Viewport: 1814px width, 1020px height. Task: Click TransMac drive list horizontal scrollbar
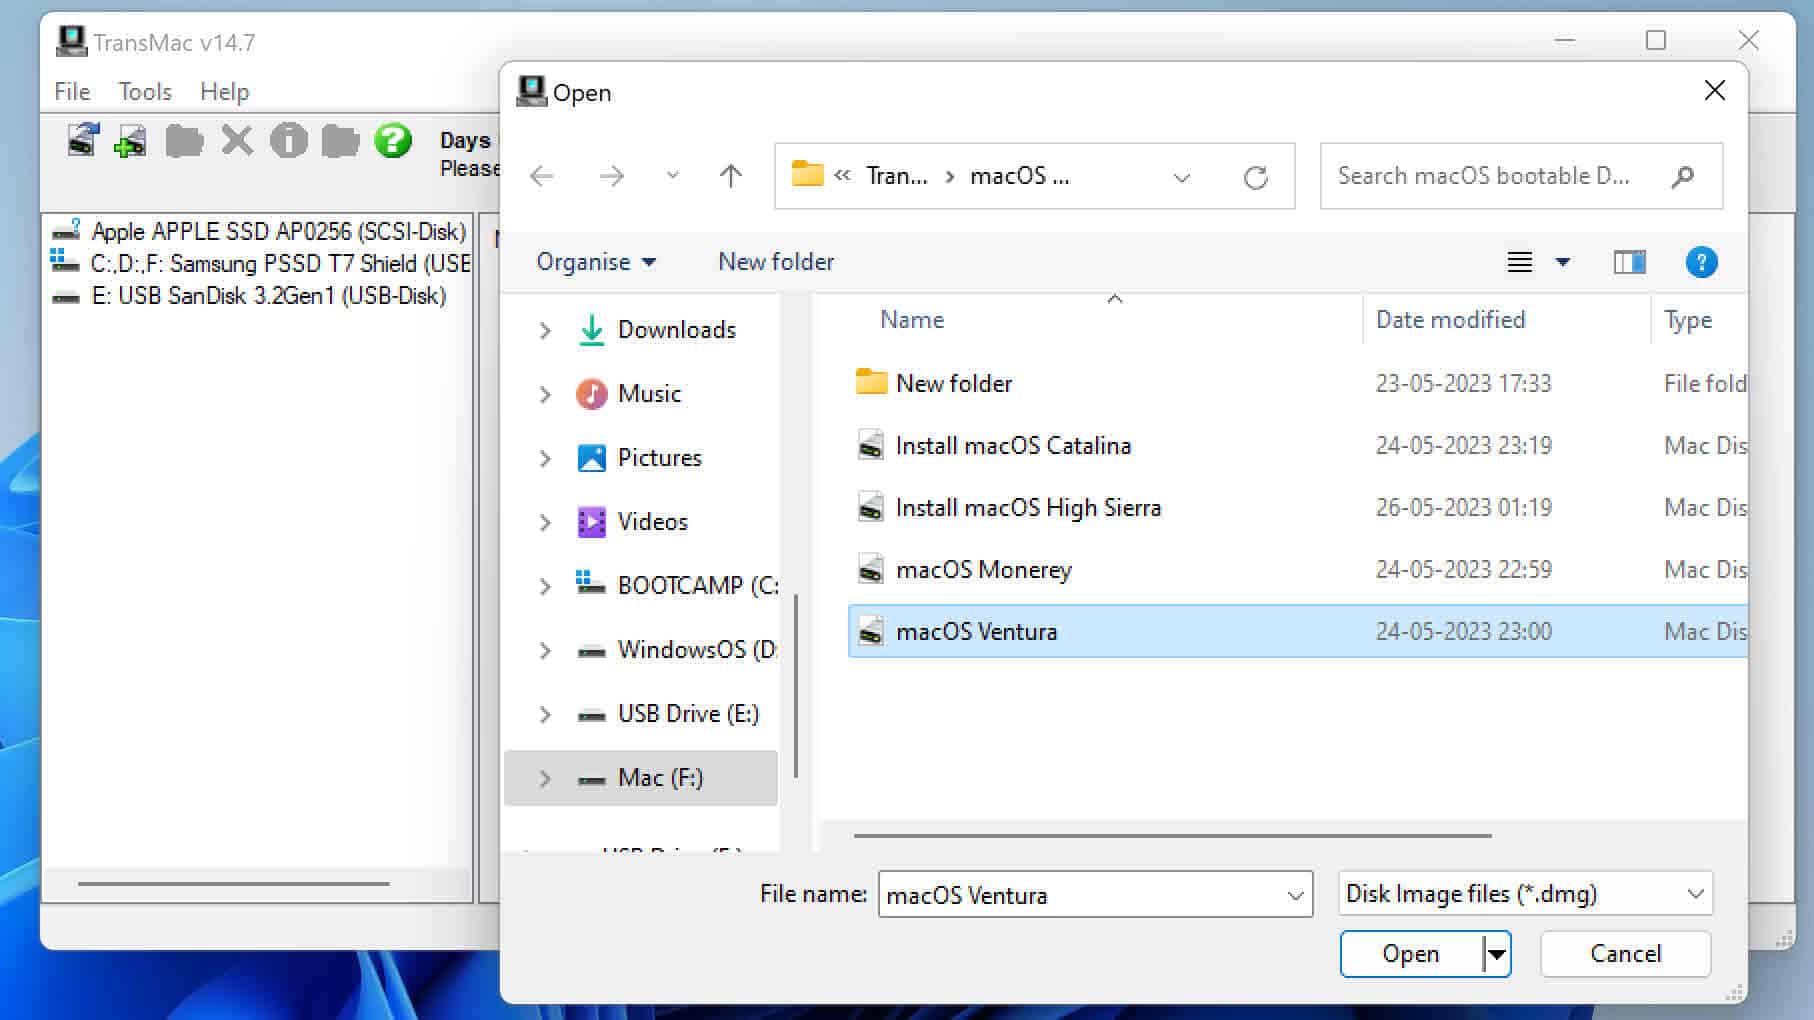coord(233,884)
